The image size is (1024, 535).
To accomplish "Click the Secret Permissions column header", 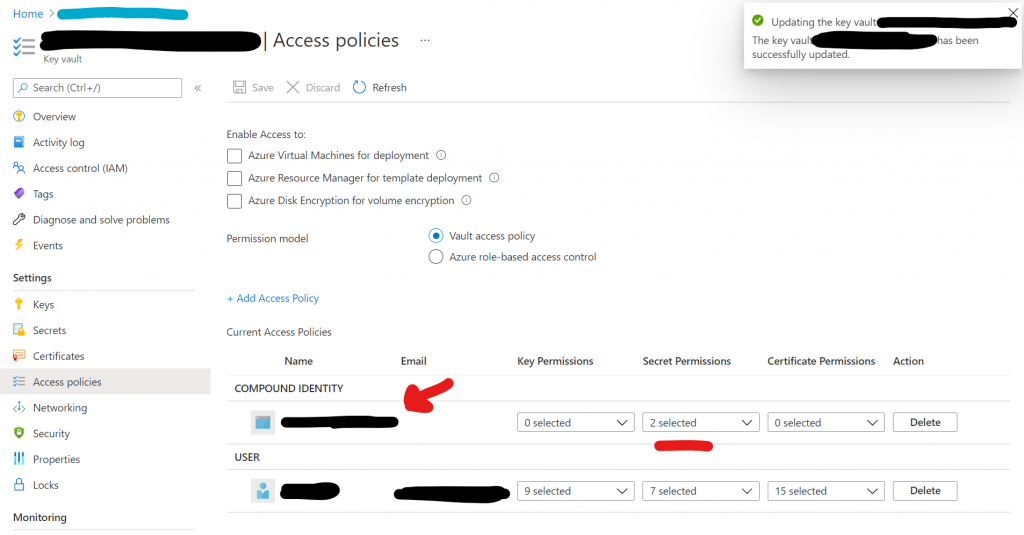I will 686,361.
